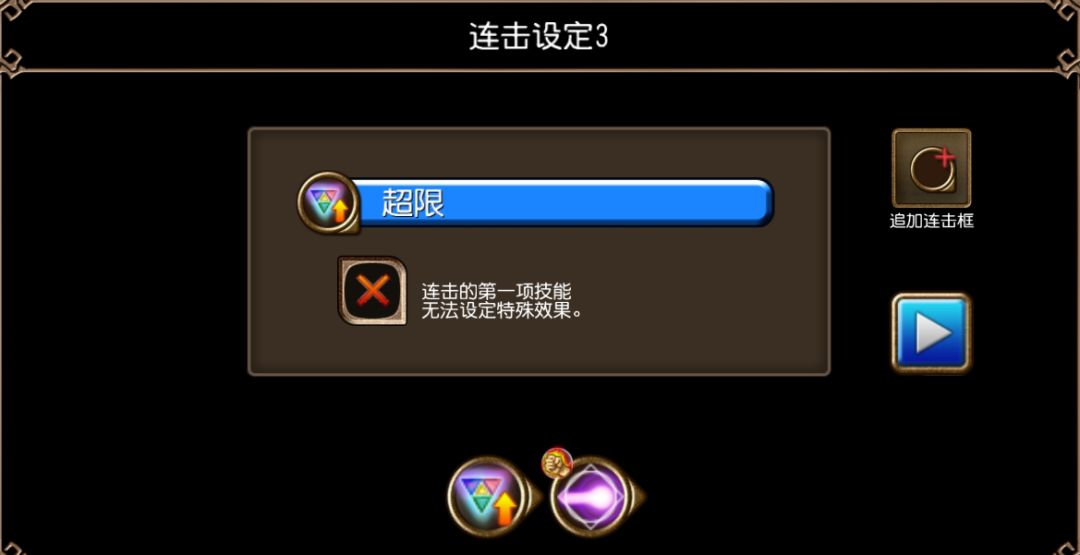Screen dimensions: 1080x555
Task: Select the rainbow triangle skill in the bottom combo row
Action: (x=487, y=496)
